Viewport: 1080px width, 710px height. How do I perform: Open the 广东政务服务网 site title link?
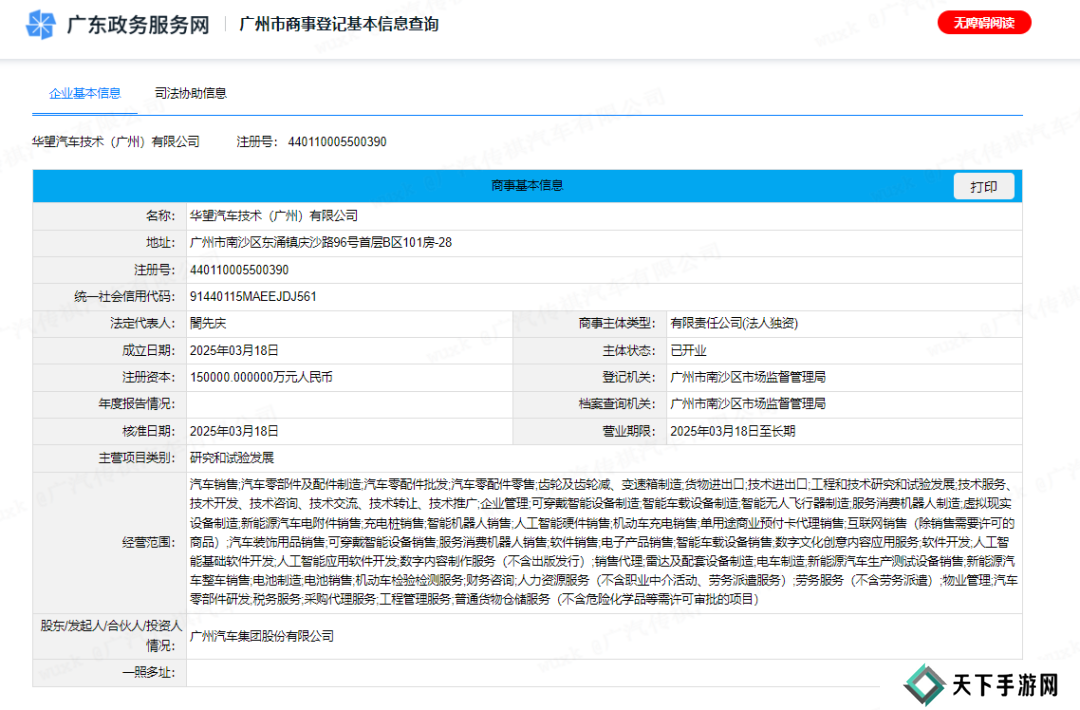tap(138, 25)
